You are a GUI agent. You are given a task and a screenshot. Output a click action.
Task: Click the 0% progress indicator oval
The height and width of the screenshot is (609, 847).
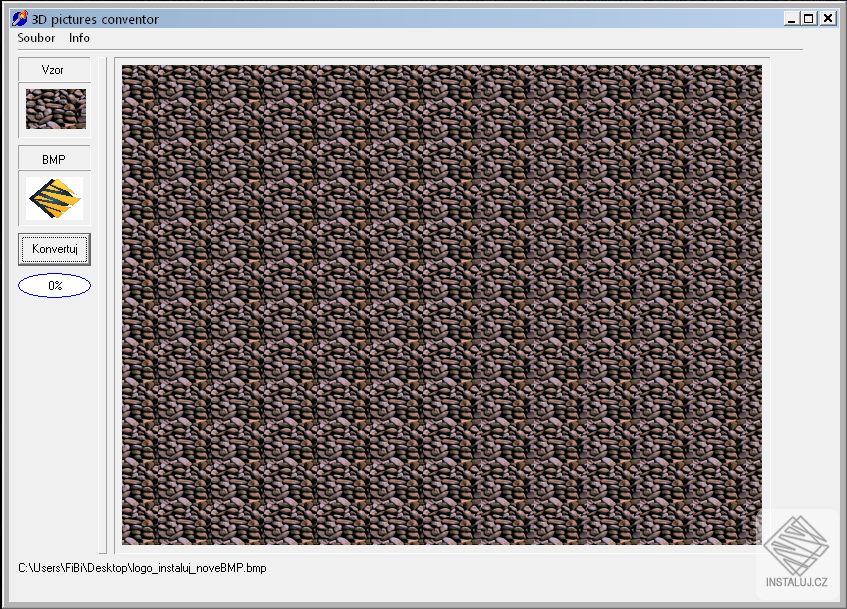pyautogui.click(x=55, y=285)
